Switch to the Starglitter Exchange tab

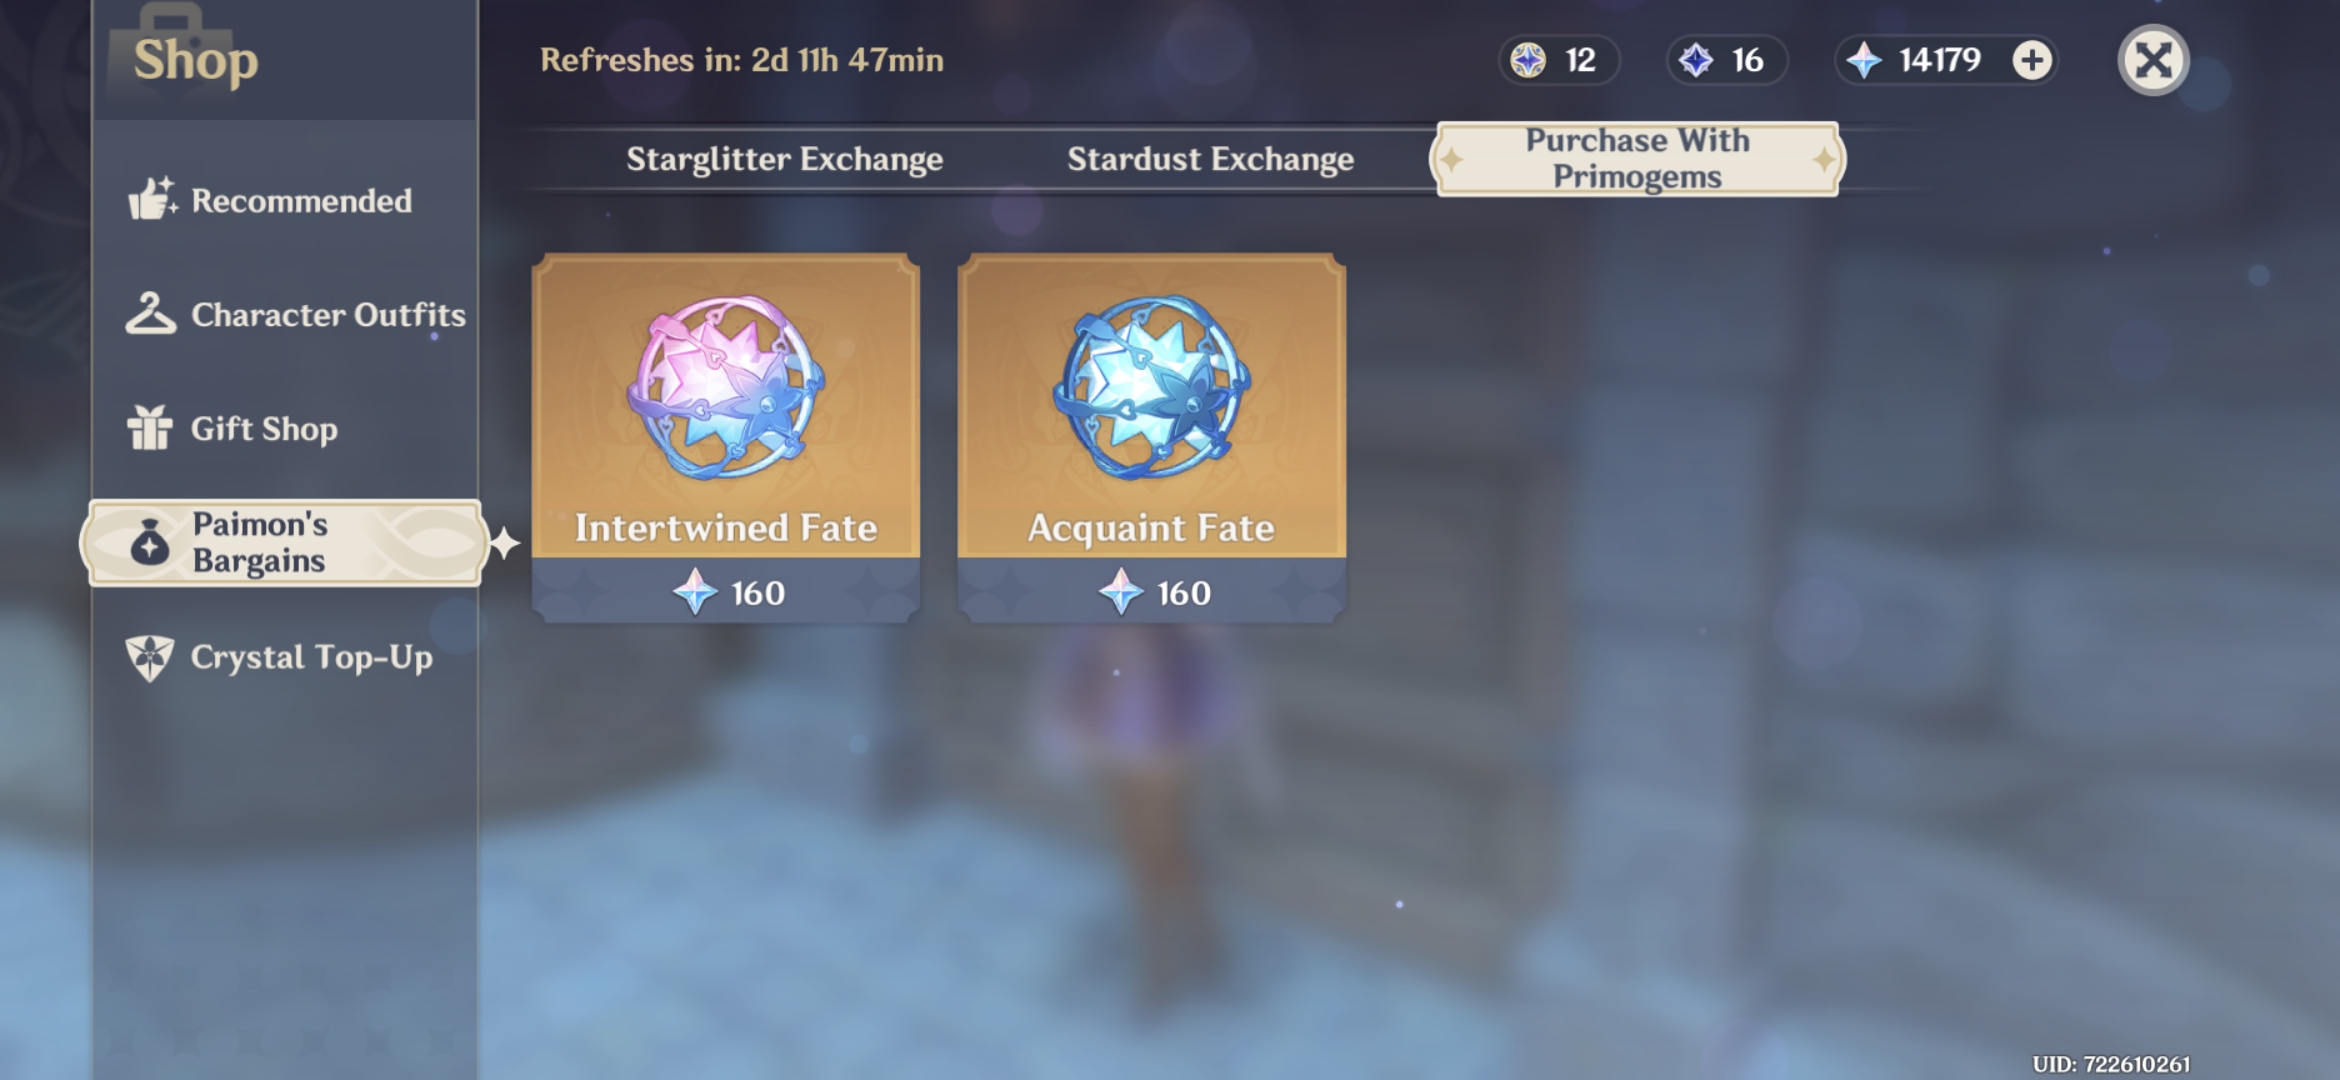point(784,159)
